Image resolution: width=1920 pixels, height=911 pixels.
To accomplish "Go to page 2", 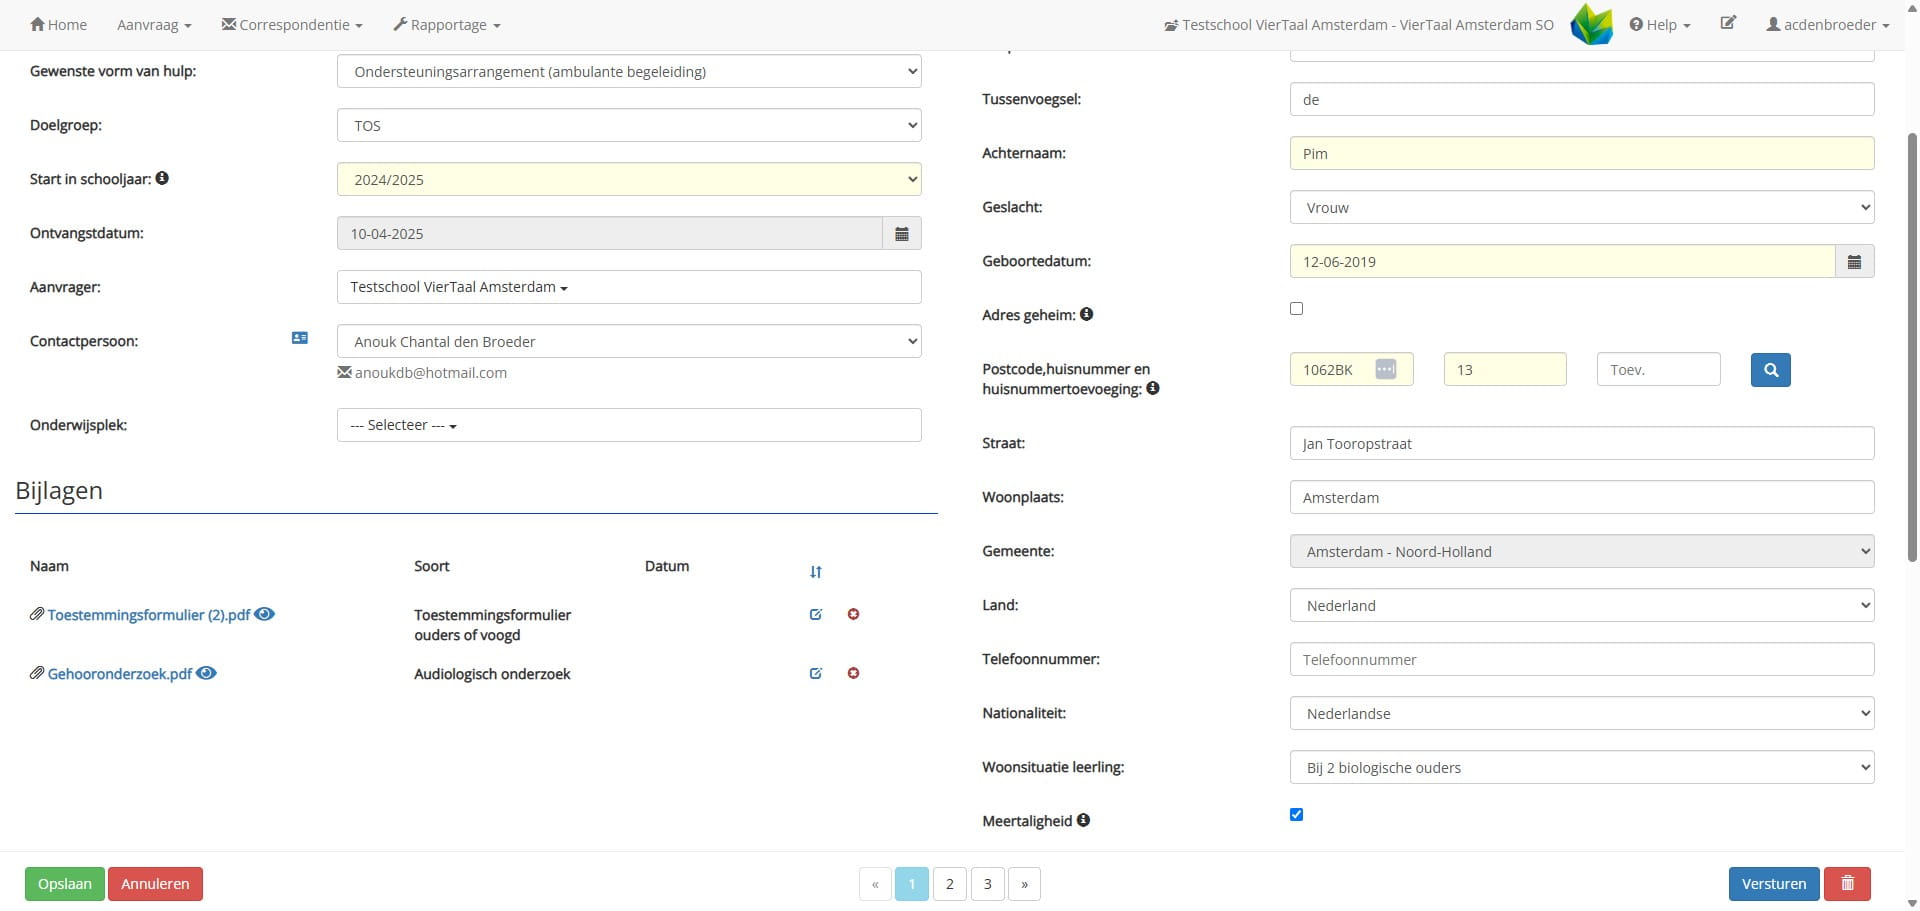I will coord(950,884).
